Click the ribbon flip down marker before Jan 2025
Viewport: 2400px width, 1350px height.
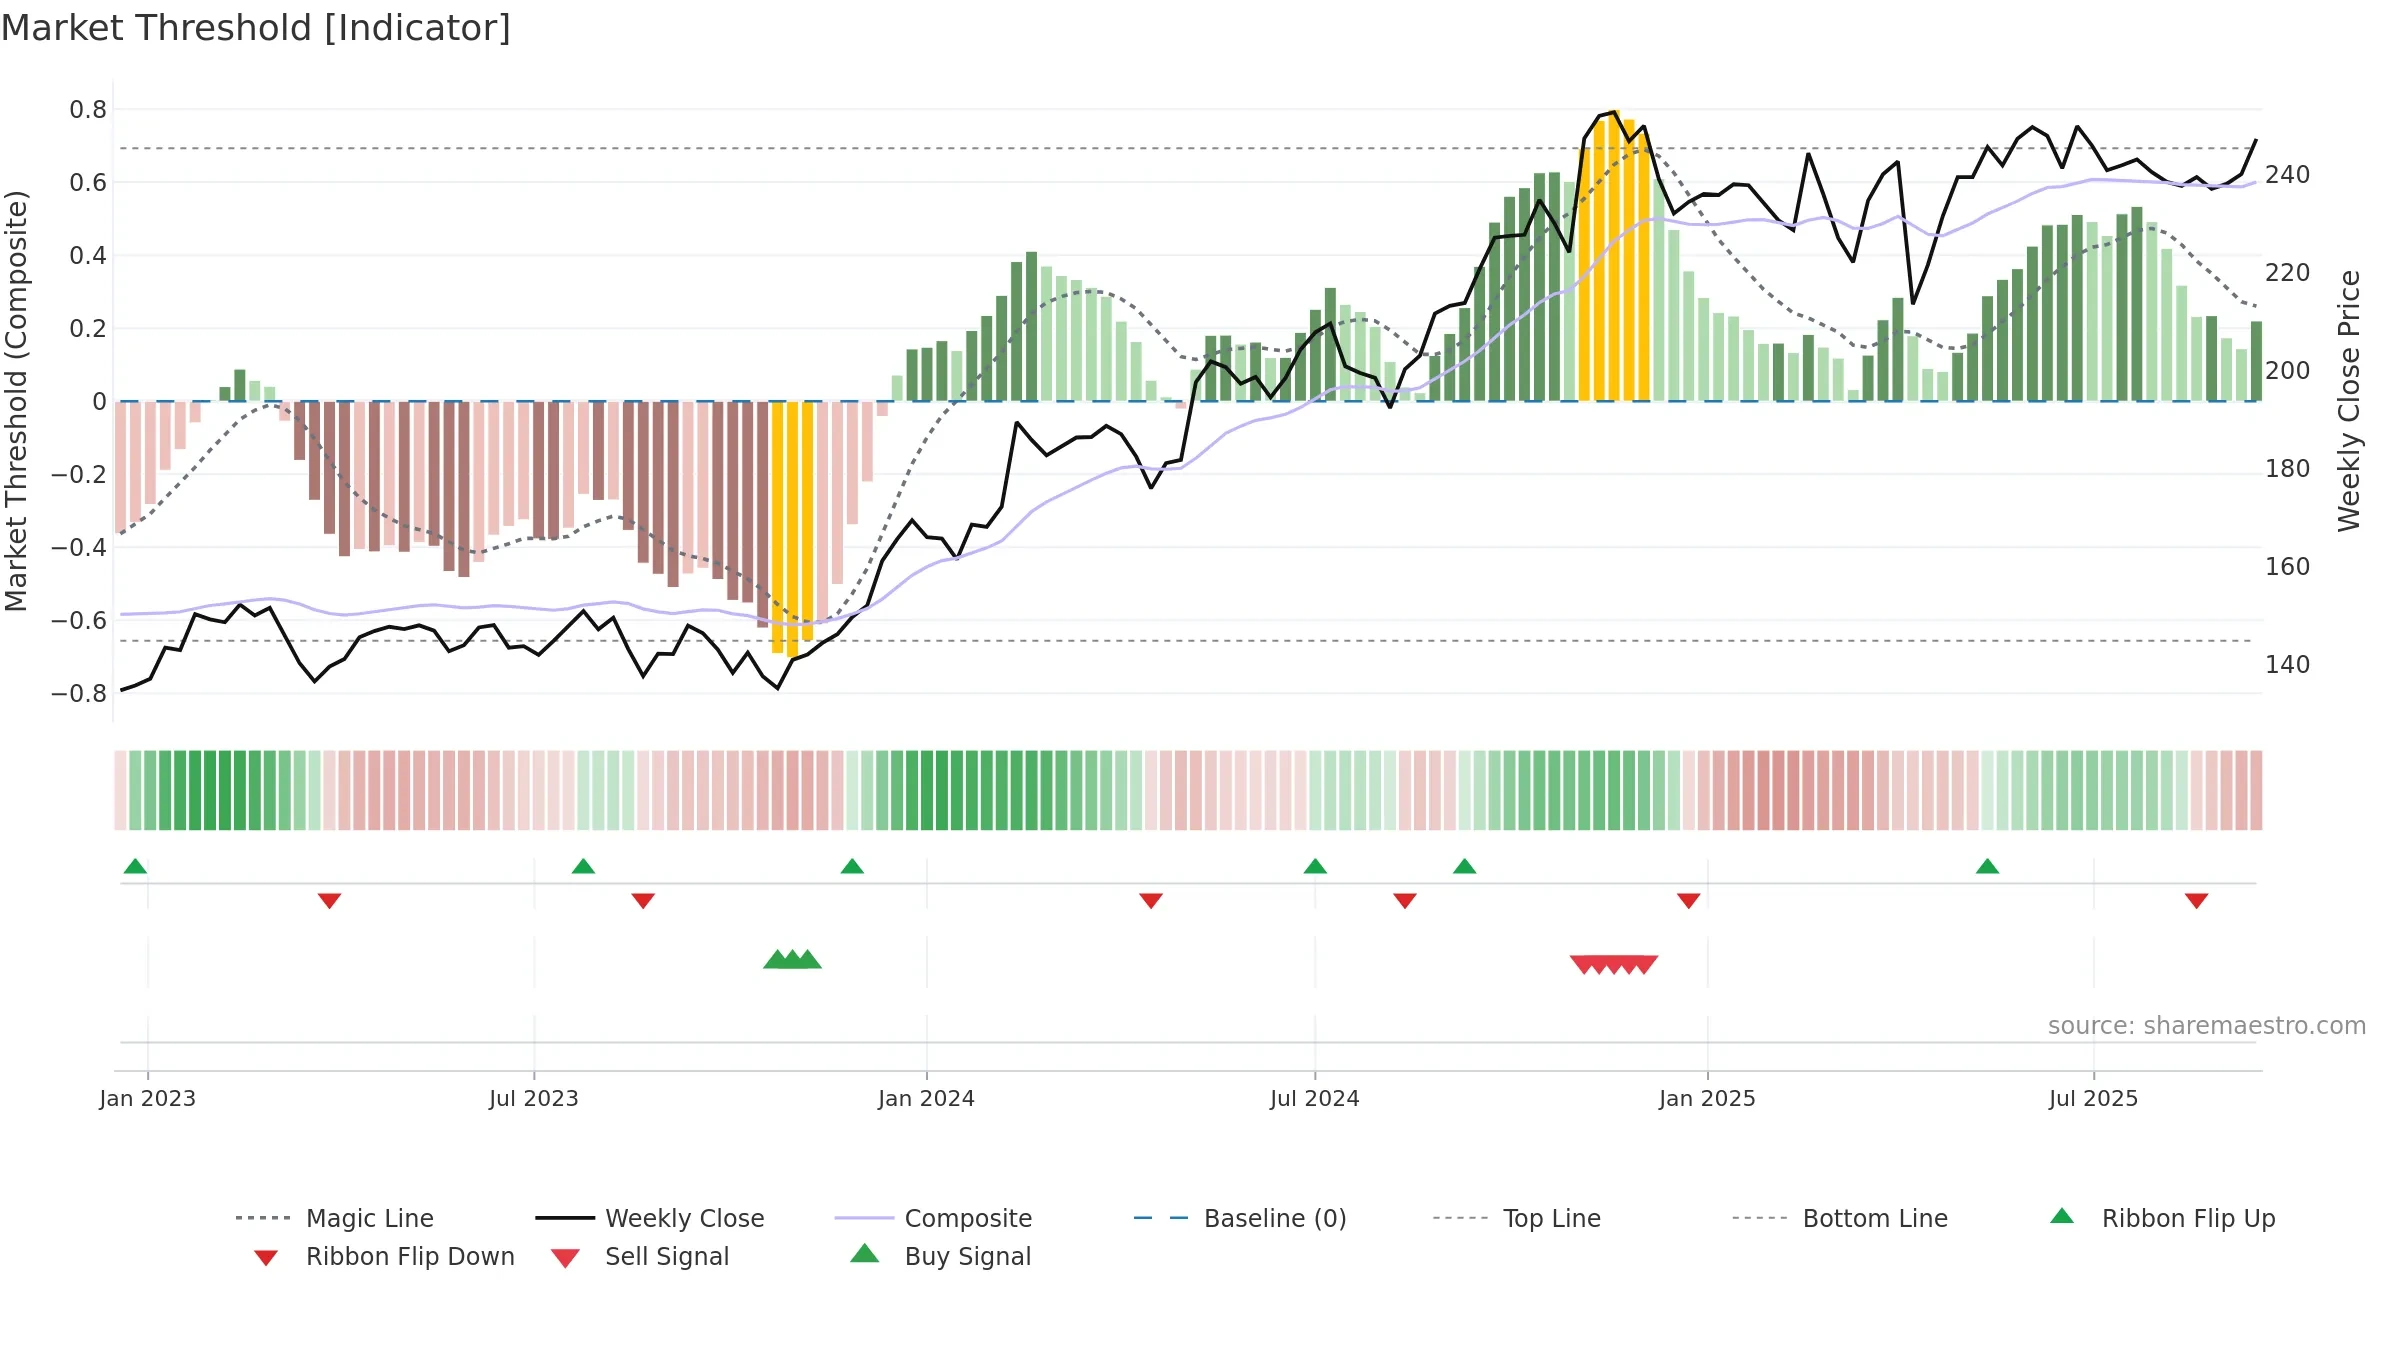pos(1689,901)
